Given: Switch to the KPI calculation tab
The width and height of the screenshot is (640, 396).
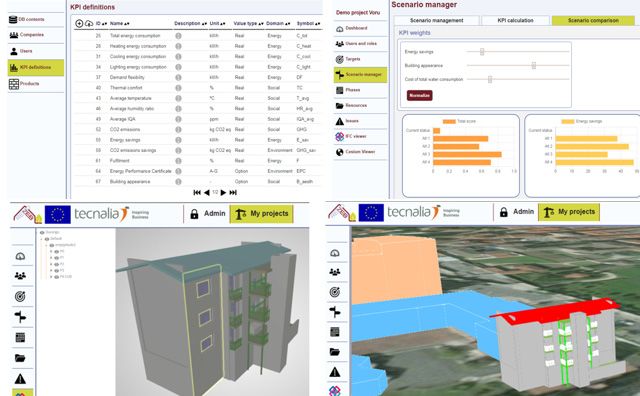Looking at the screenshot, I should tap(516, 20).
